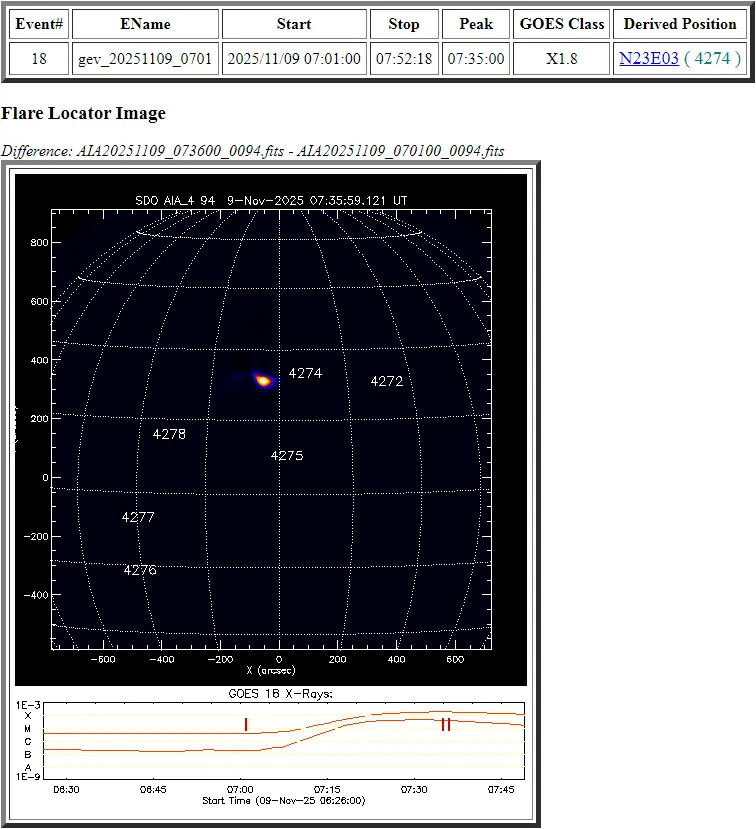The width and height of the screenshot is (756, 829).
Task: Select active region label 4272 on the disk
Action: [x=386, y=381]
